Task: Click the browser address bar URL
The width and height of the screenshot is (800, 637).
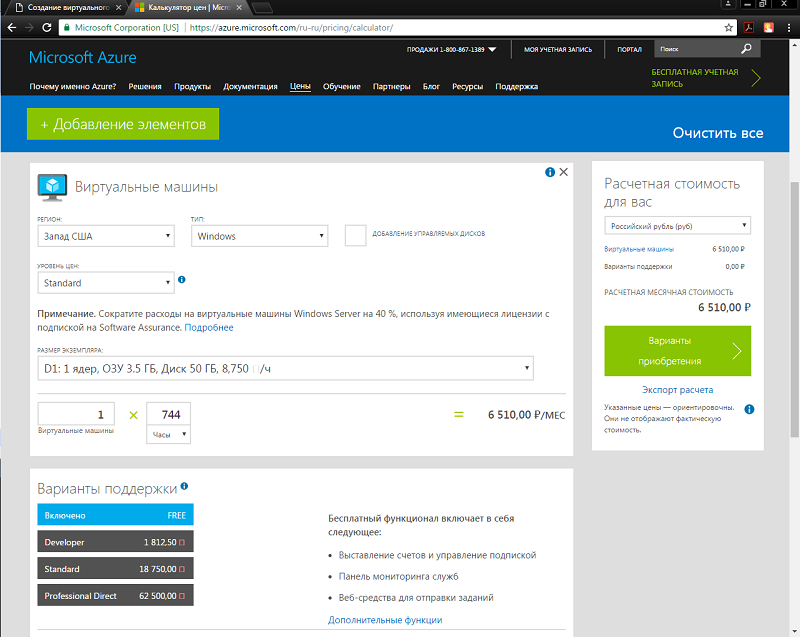Action: click(x=291, y=28)
